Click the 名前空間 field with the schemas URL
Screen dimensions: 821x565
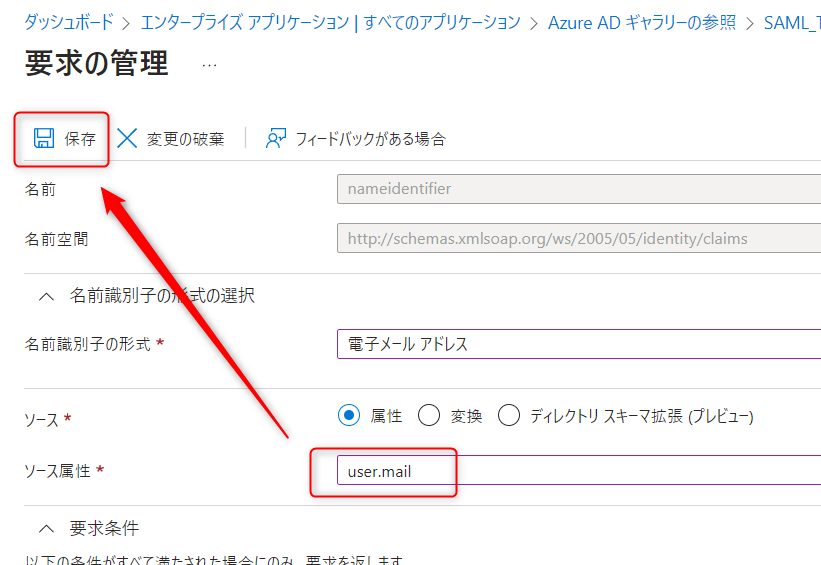click(578, 239)
